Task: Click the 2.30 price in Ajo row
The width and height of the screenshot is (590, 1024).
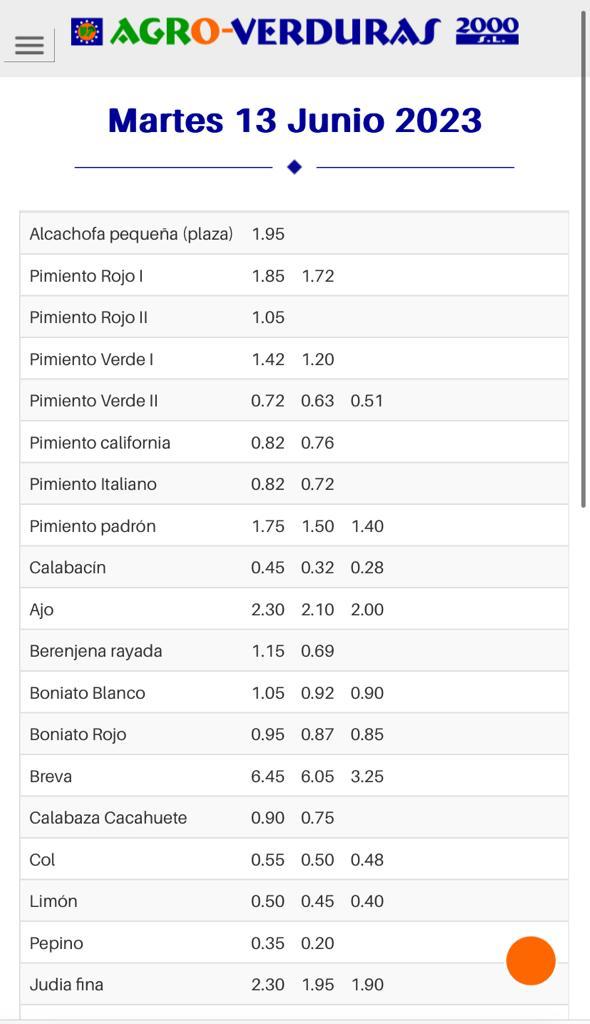Action: 268,609
